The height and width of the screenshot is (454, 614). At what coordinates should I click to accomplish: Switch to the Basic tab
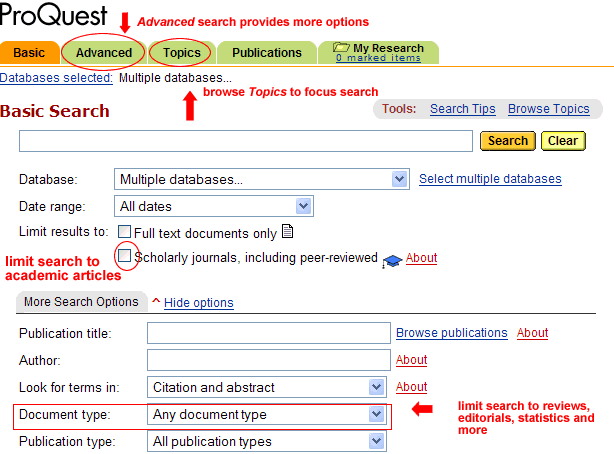[x=29, y=52]
